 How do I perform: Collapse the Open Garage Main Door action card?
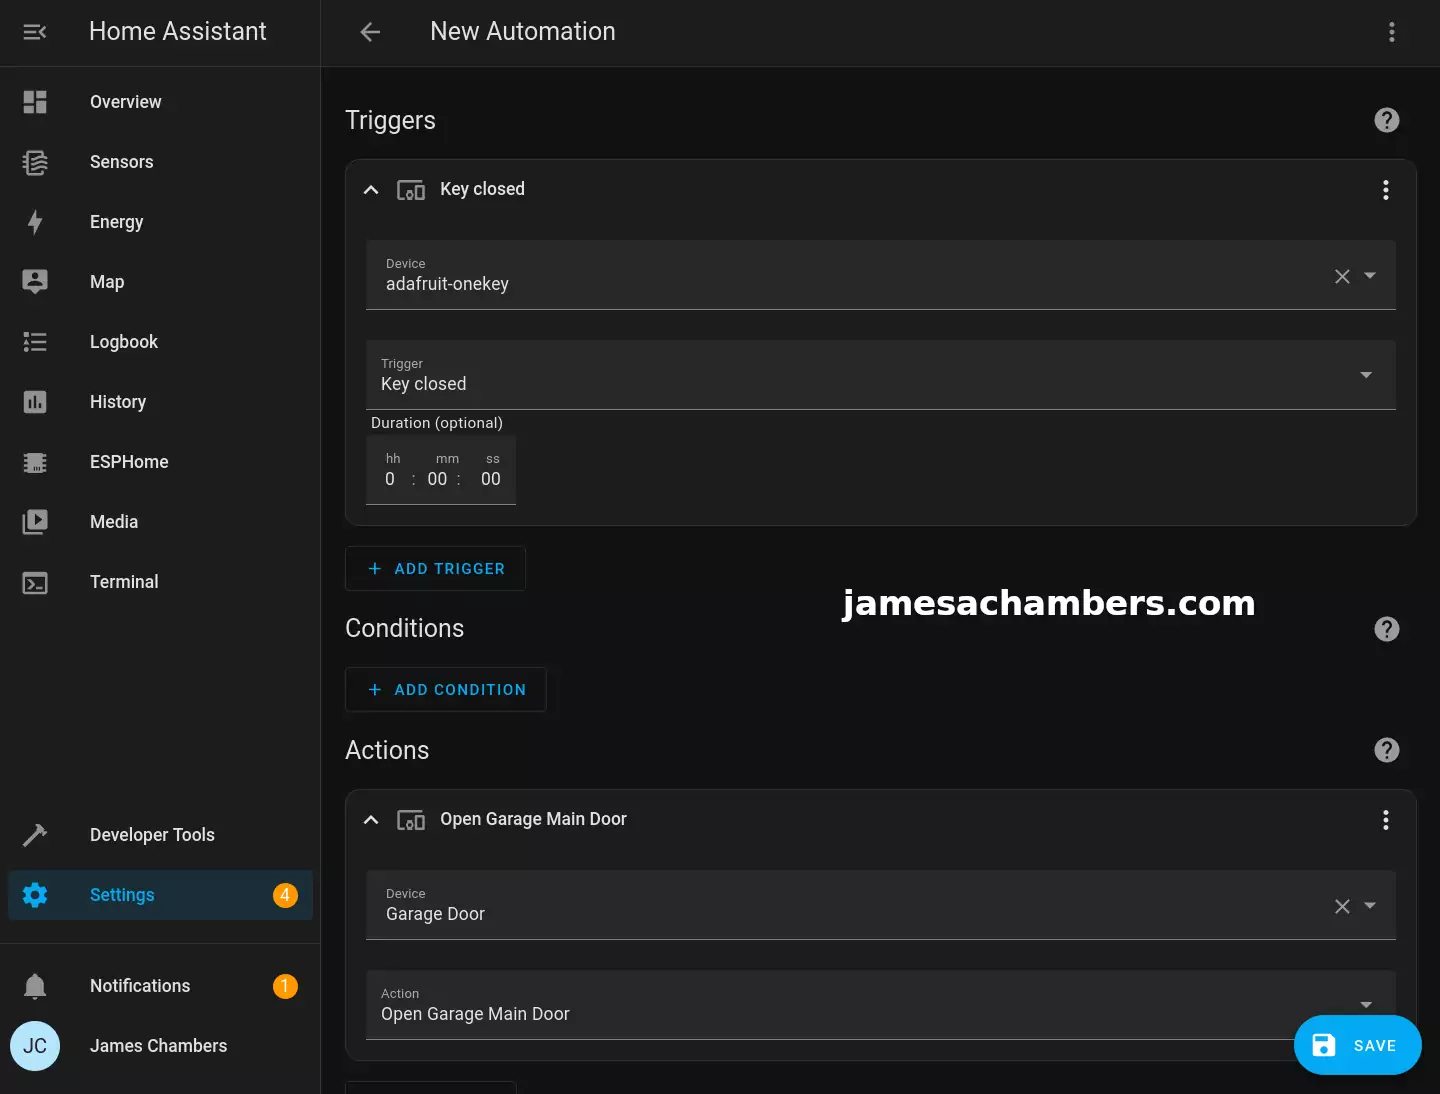(x=371, y=820)
